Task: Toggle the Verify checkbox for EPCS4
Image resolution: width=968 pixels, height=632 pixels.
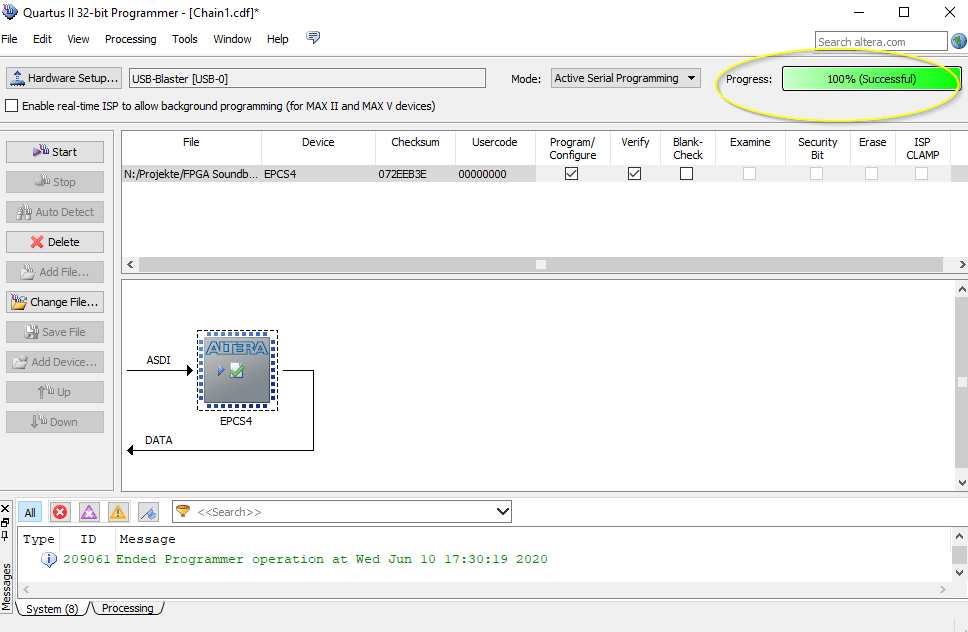Action: point(634,173)
